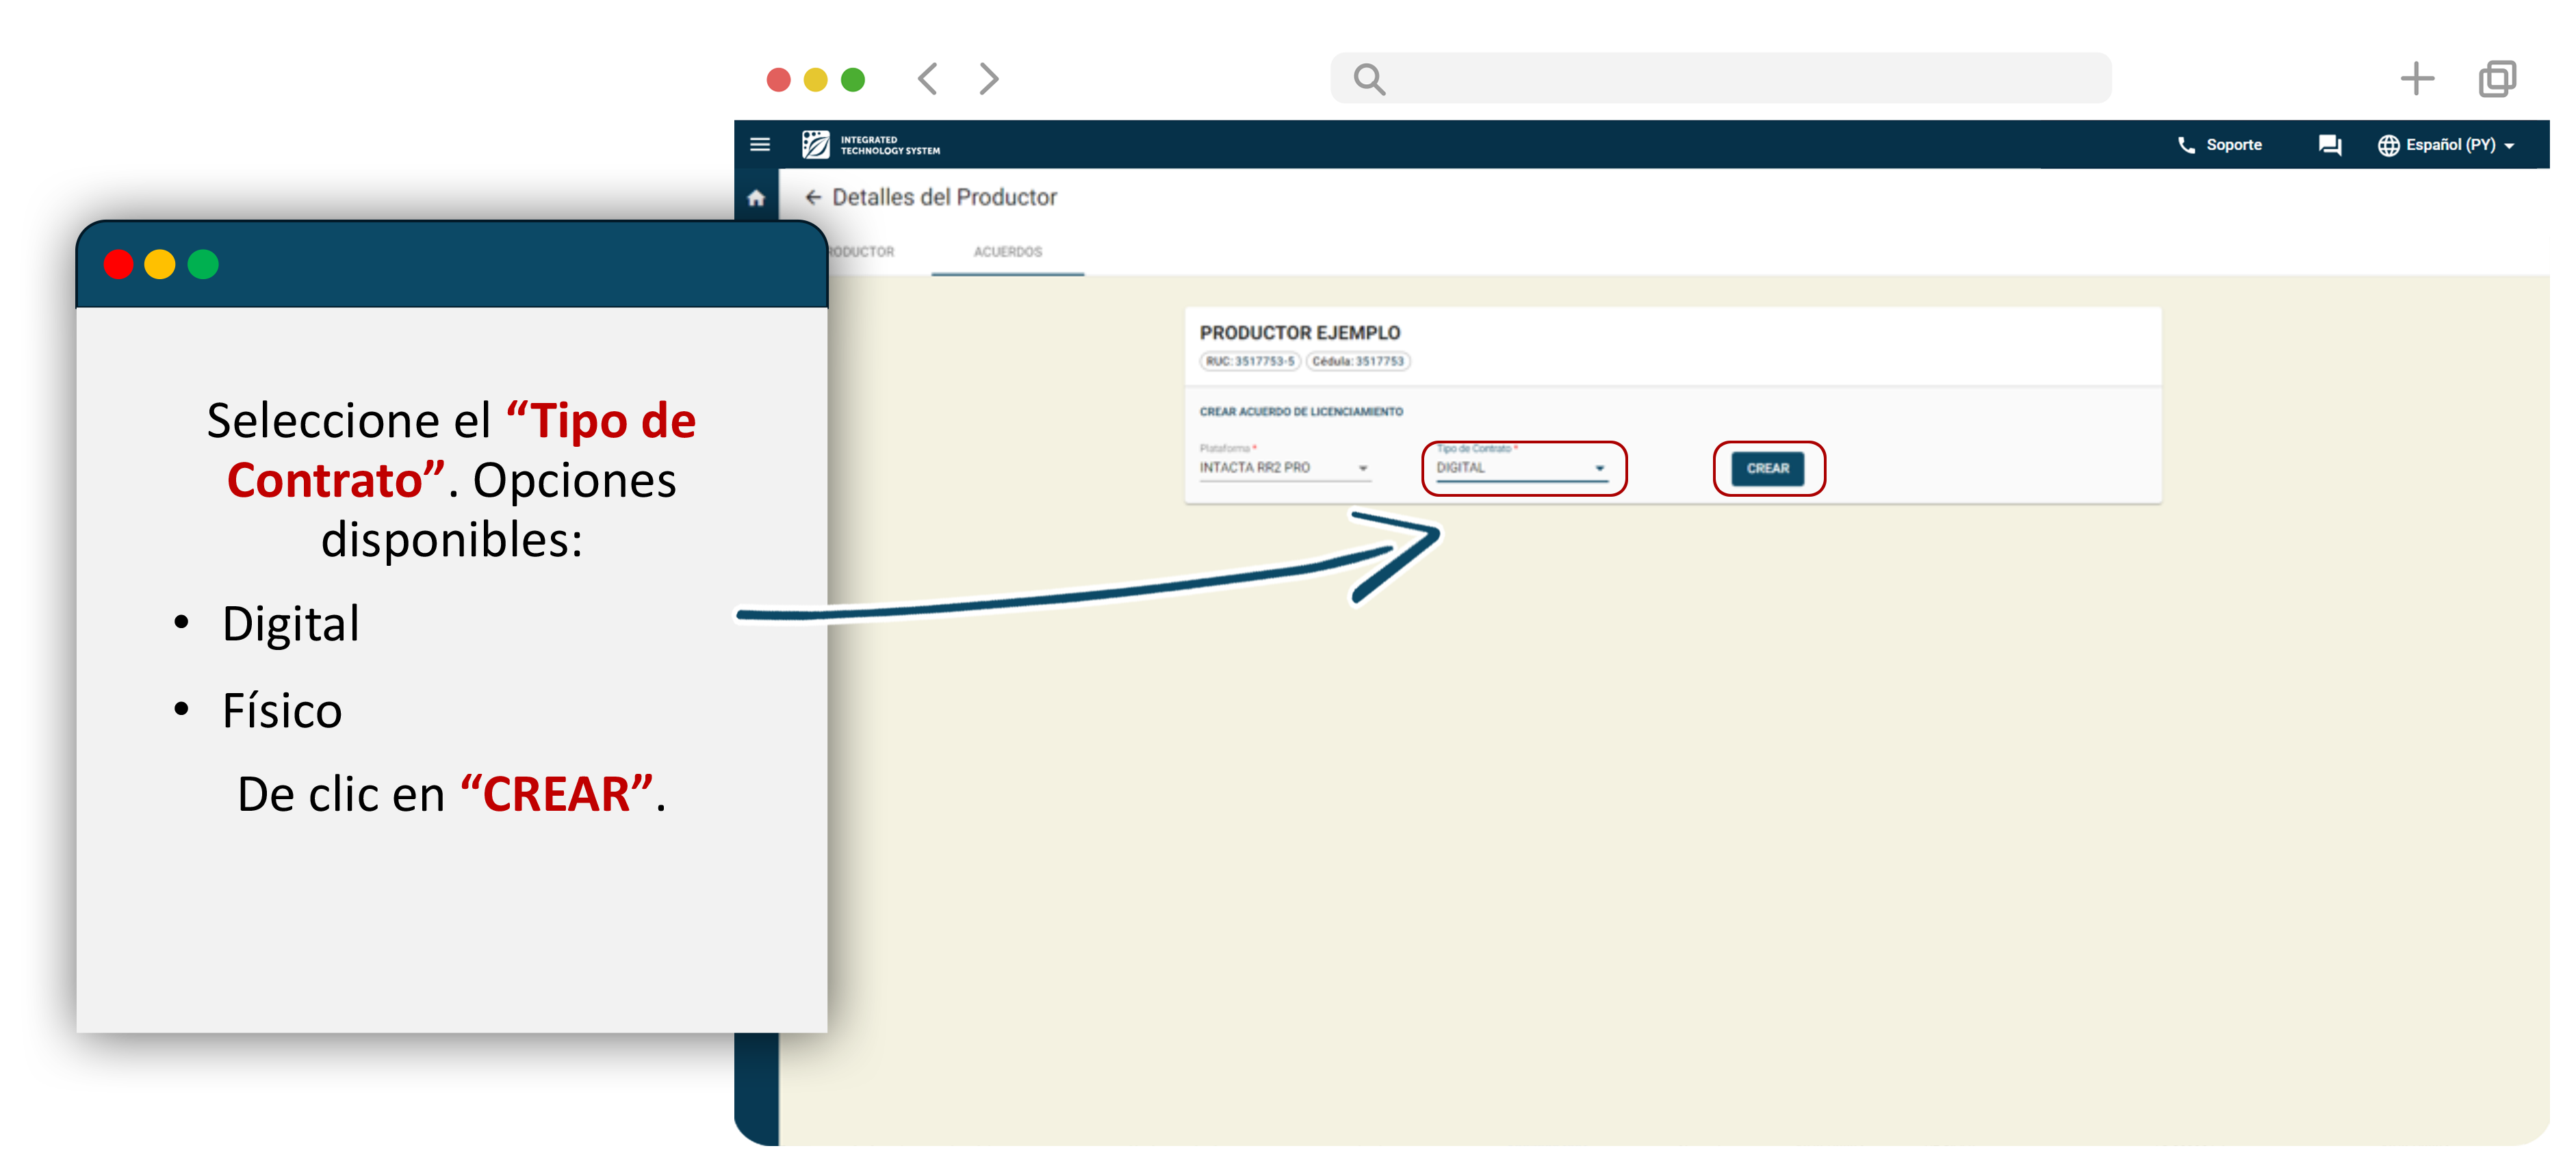Click the browser forward chevron
The height and width of the screenshot is (1170, 2576).
pos(988,79)
